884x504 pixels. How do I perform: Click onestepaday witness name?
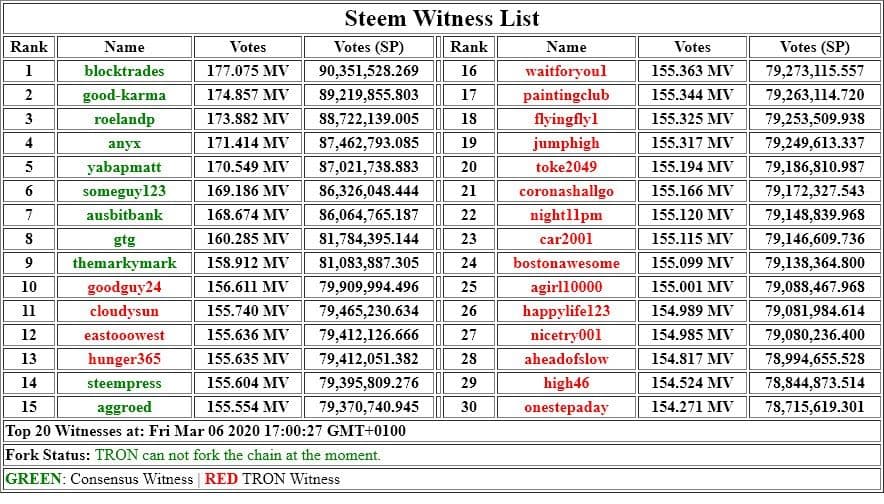coord(566,407)
